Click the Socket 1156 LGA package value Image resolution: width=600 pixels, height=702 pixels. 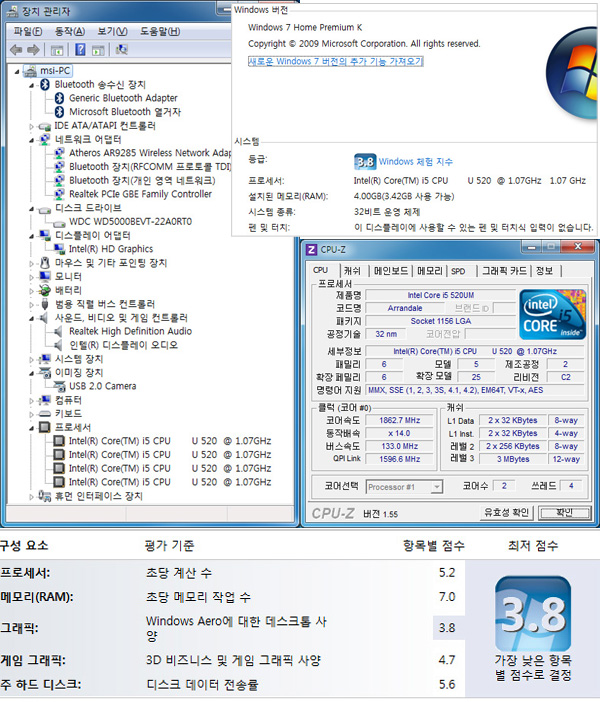(441, 321)
